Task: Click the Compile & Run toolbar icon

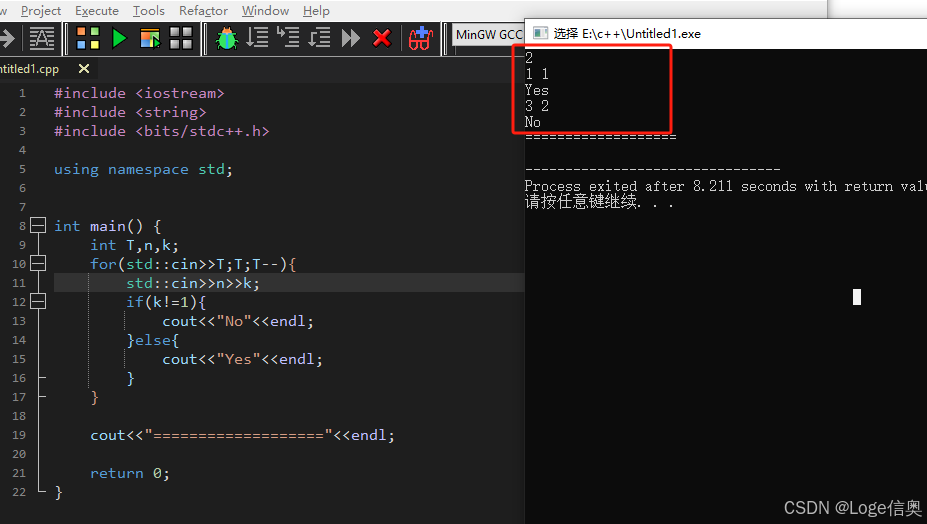Action: (x=150, y=38)
